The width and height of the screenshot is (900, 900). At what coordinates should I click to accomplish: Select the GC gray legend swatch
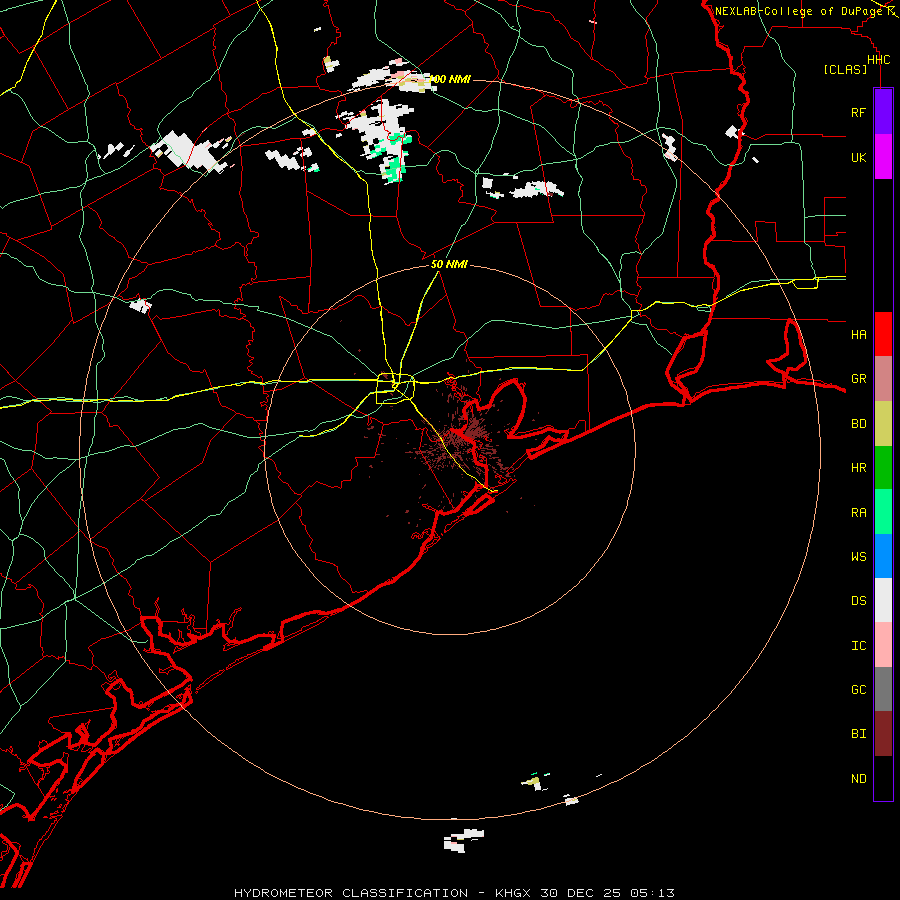883,689
